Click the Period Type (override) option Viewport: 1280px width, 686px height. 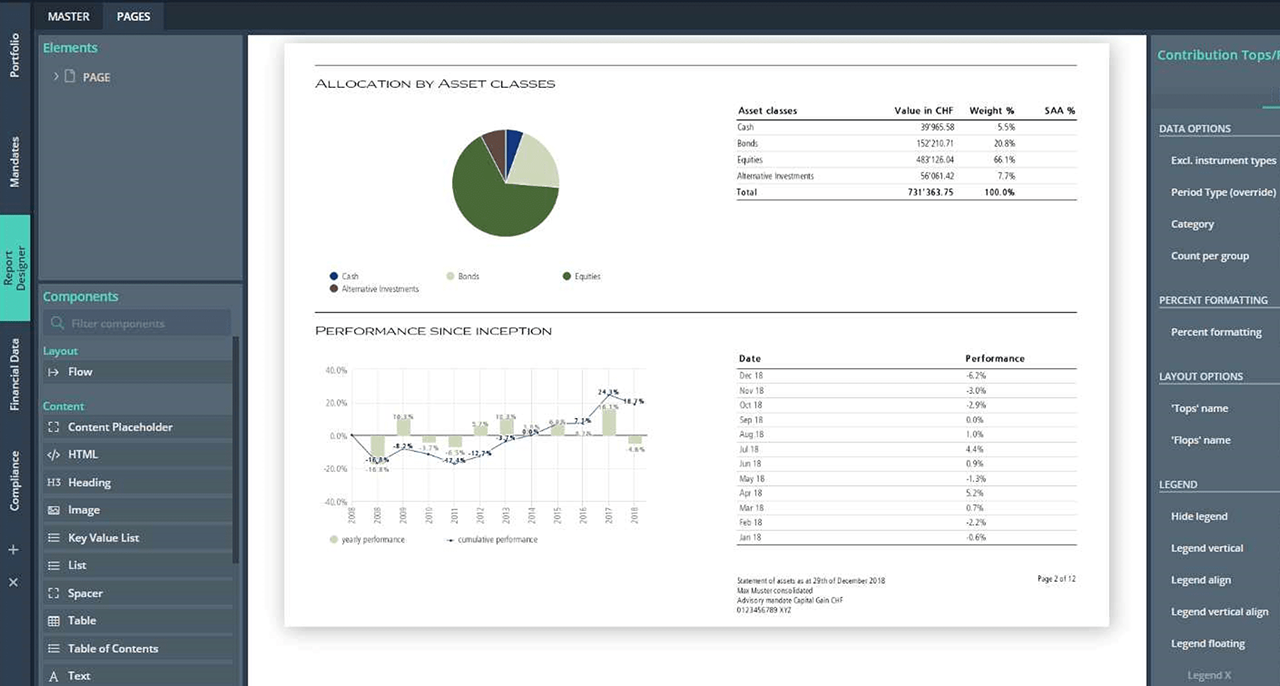(1223, 192)
